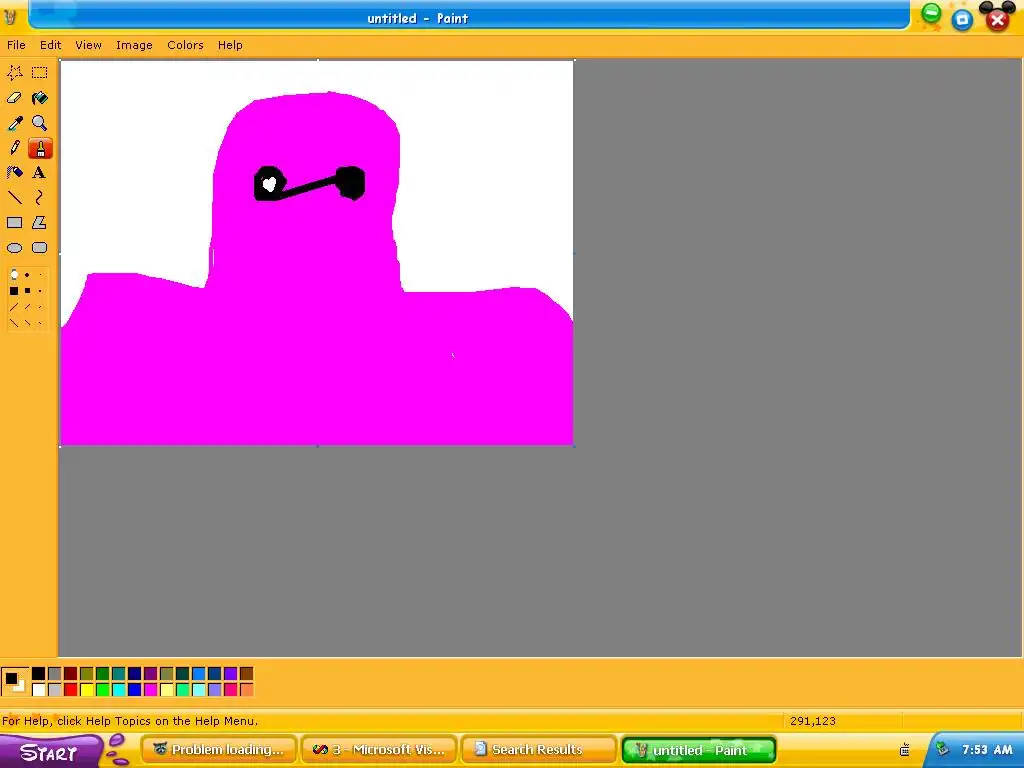Select the Free-Form Select star tool
1024x768 pixels.
click(14, 72)
